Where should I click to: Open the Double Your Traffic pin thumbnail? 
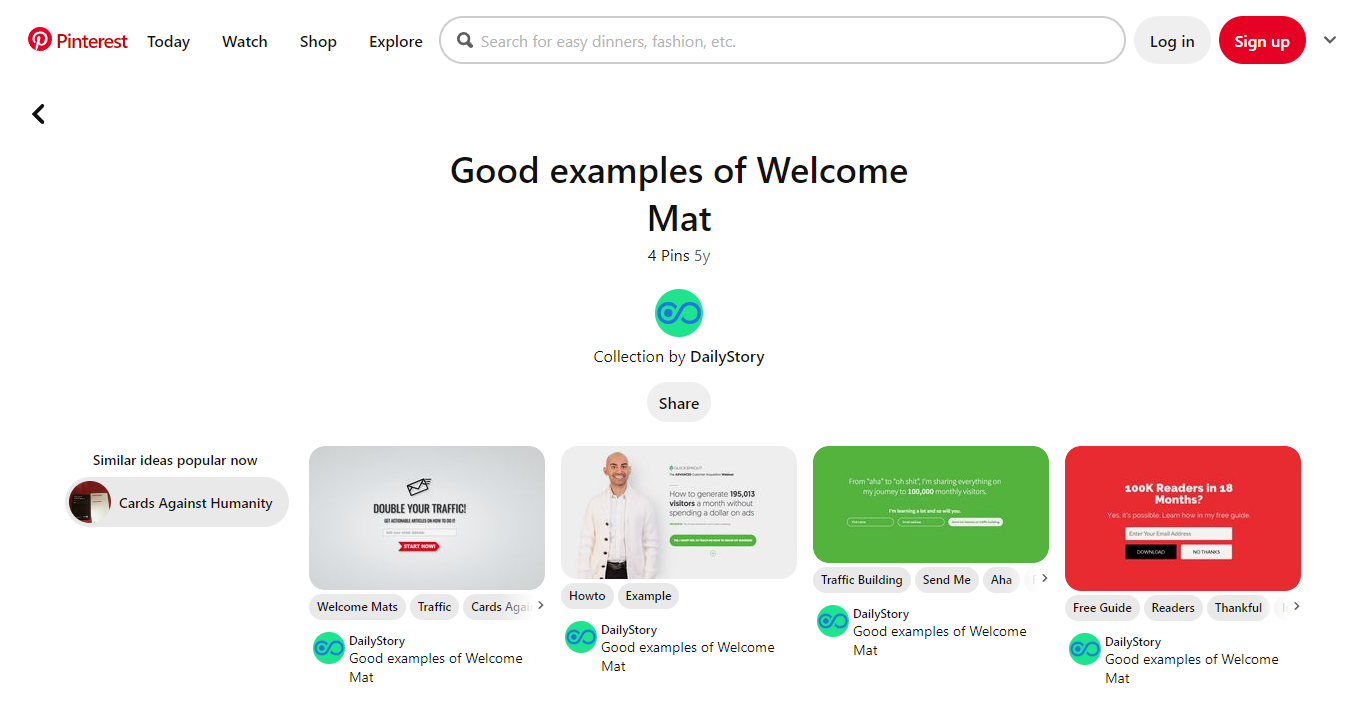(x=426, y=517)
